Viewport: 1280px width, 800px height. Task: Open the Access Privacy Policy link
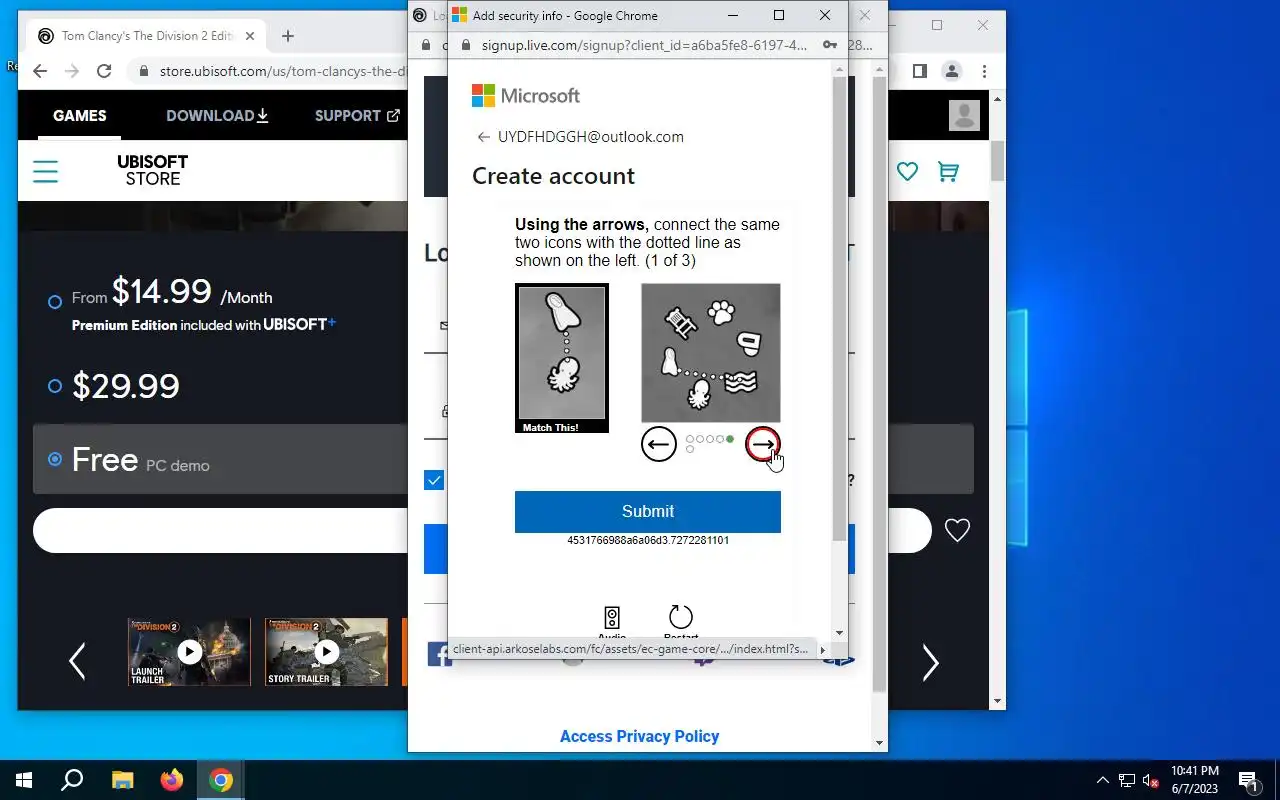tap(639, 736)
